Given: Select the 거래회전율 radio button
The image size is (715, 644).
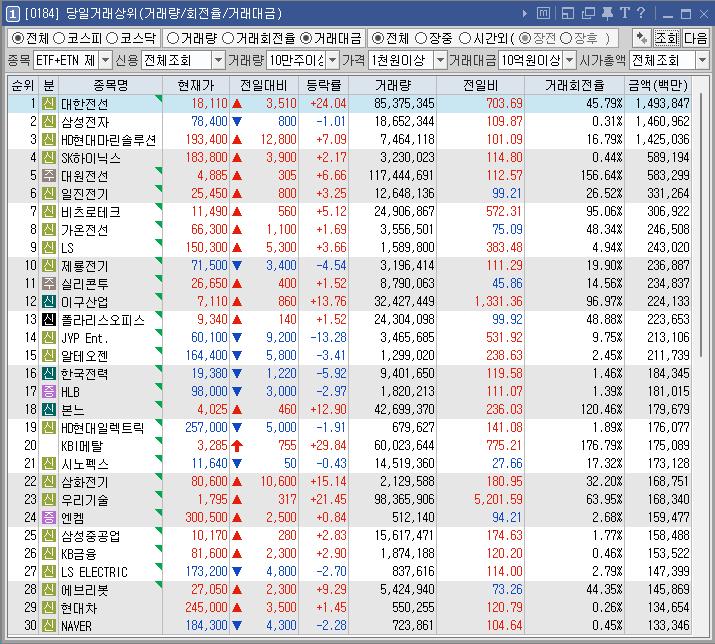Looking at the screenshot, I should click(x=228, y=38).
